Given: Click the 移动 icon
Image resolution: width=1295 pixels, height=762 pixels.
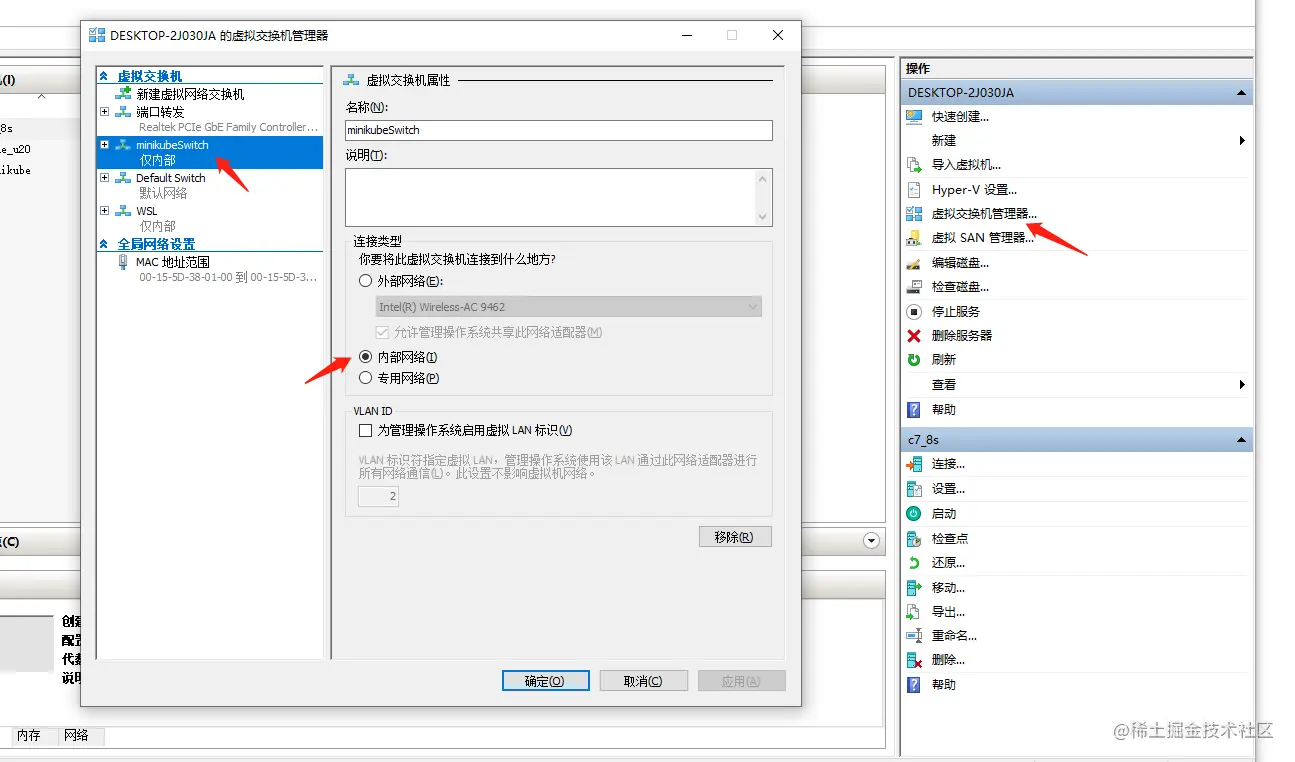Looking at the screenshot, I should (914, 587).
